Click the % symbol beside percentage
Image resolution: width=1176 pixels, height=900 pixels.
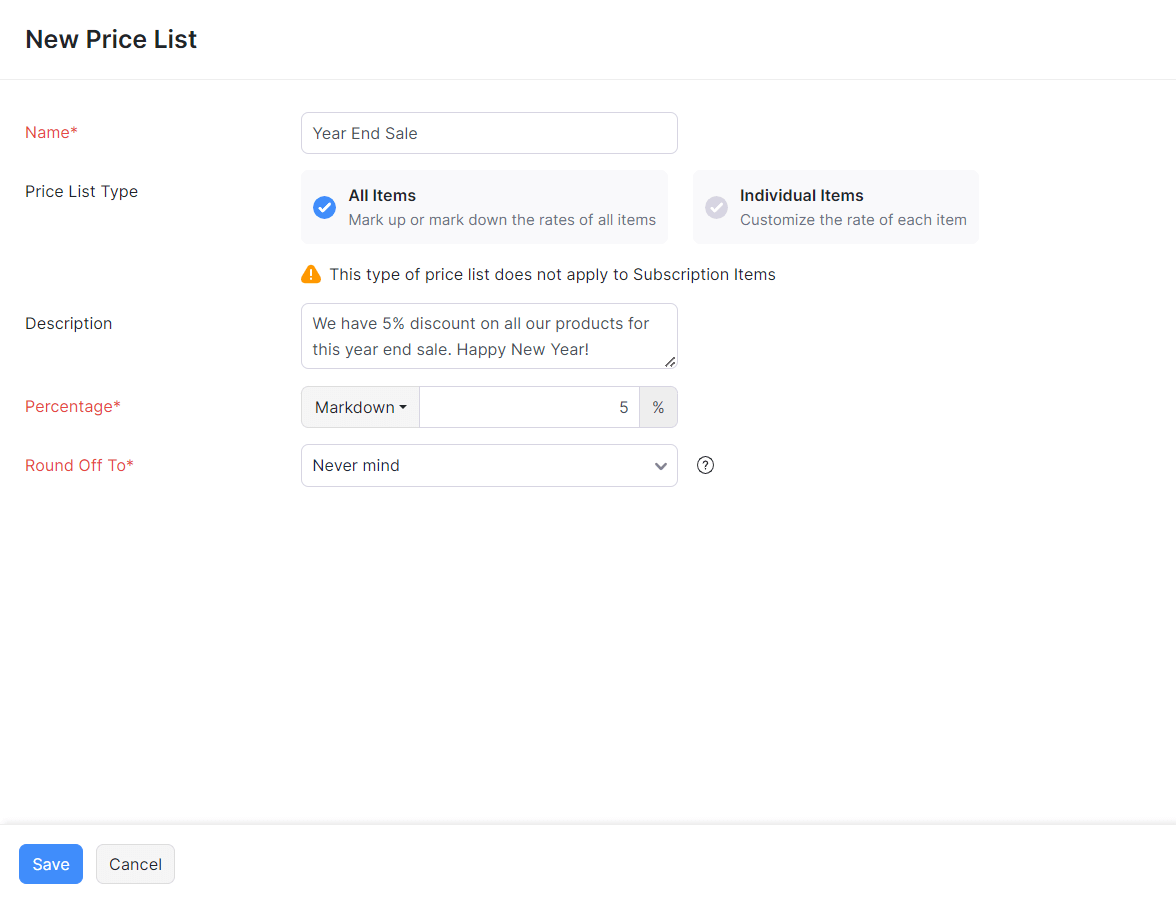point(658,407)
